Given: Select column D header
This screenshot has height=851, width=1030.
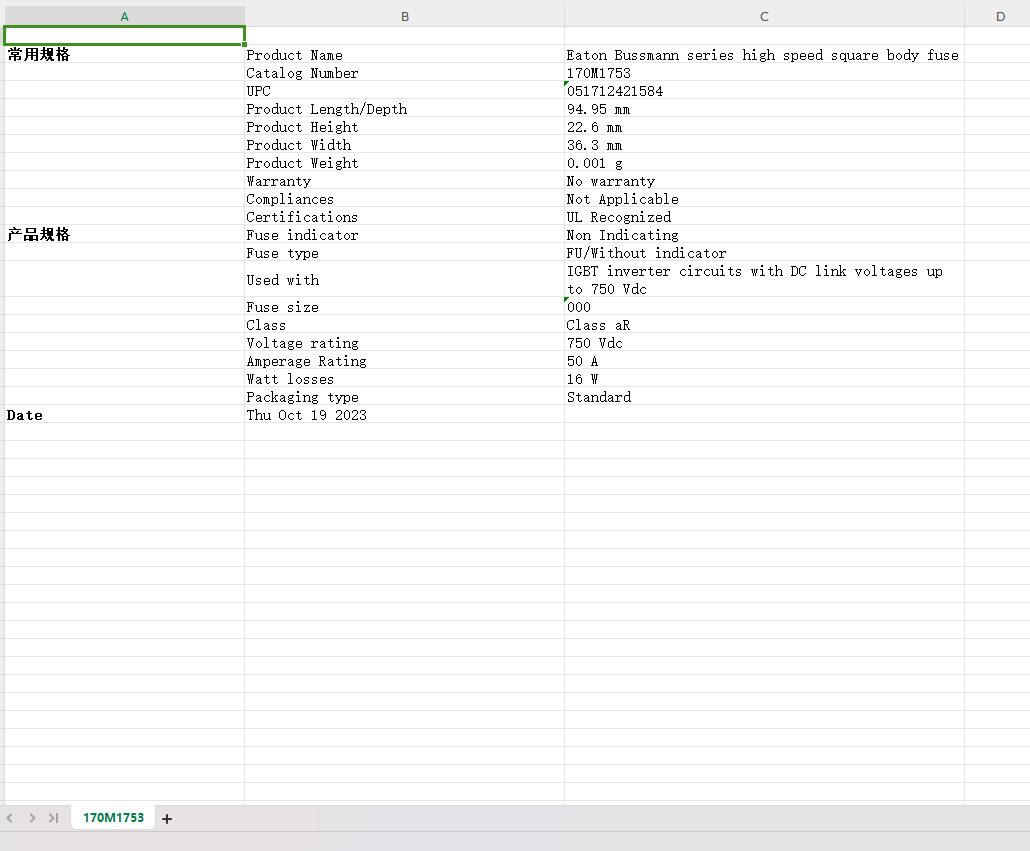Looking at the screenshot, I should (x=1000, y=16).
